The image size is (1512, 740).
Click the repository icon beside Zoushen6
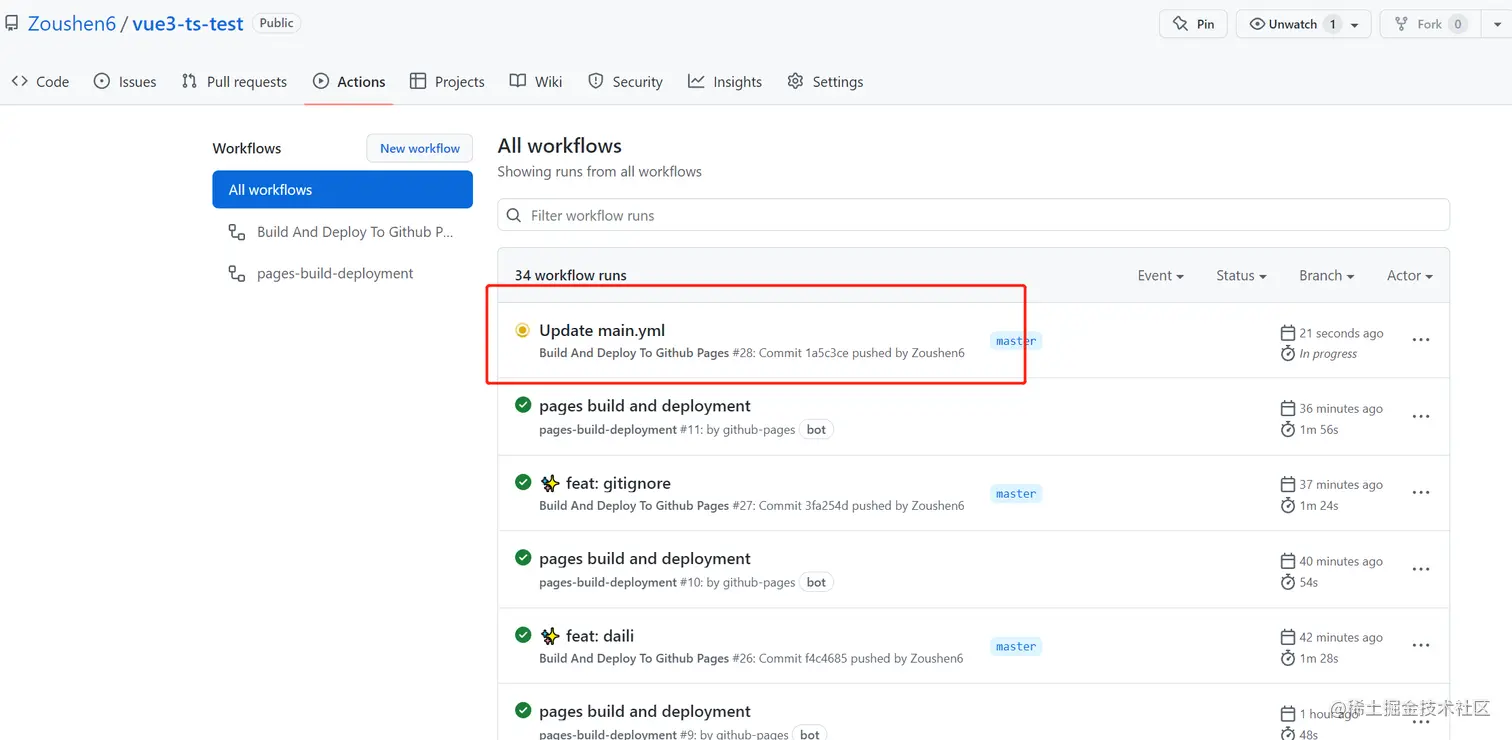tap(11, 24)
